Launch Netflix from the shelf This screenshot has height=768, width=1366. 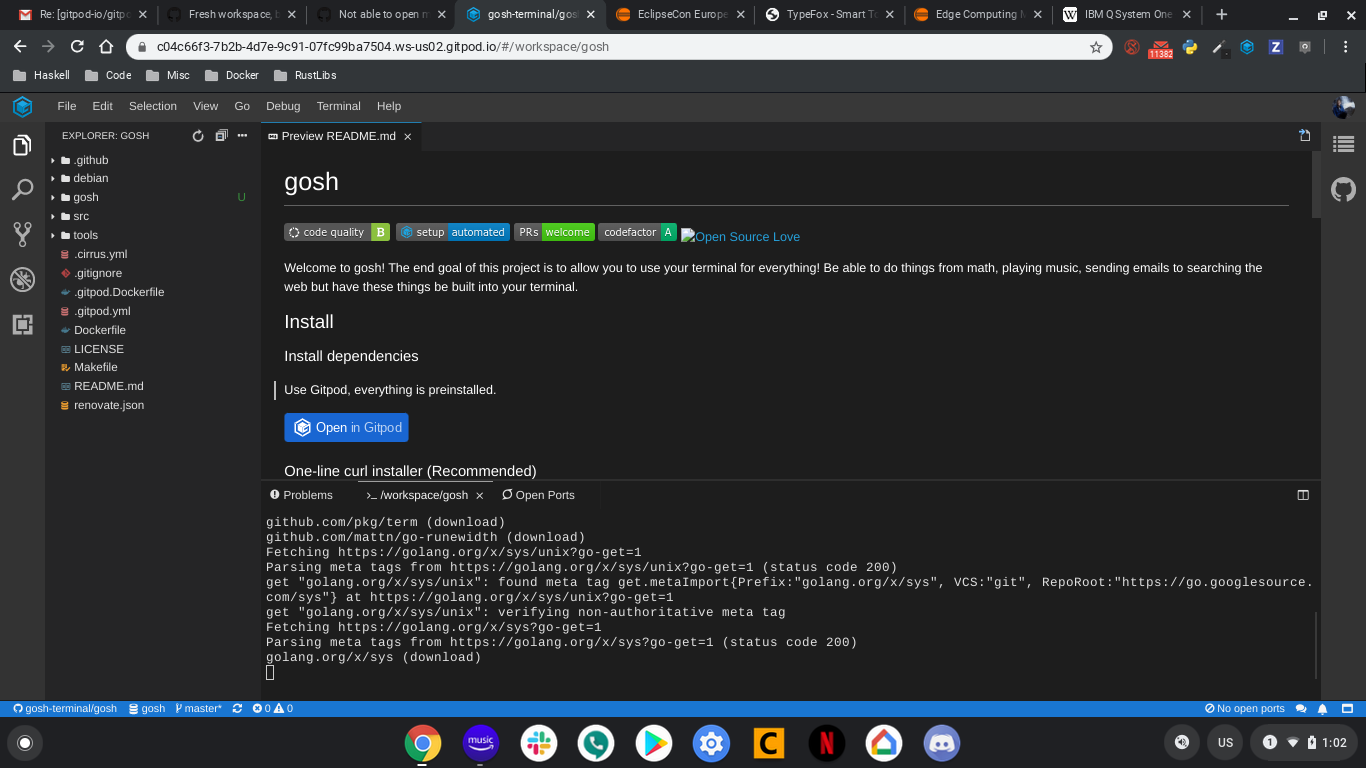(x=827, y=743)
